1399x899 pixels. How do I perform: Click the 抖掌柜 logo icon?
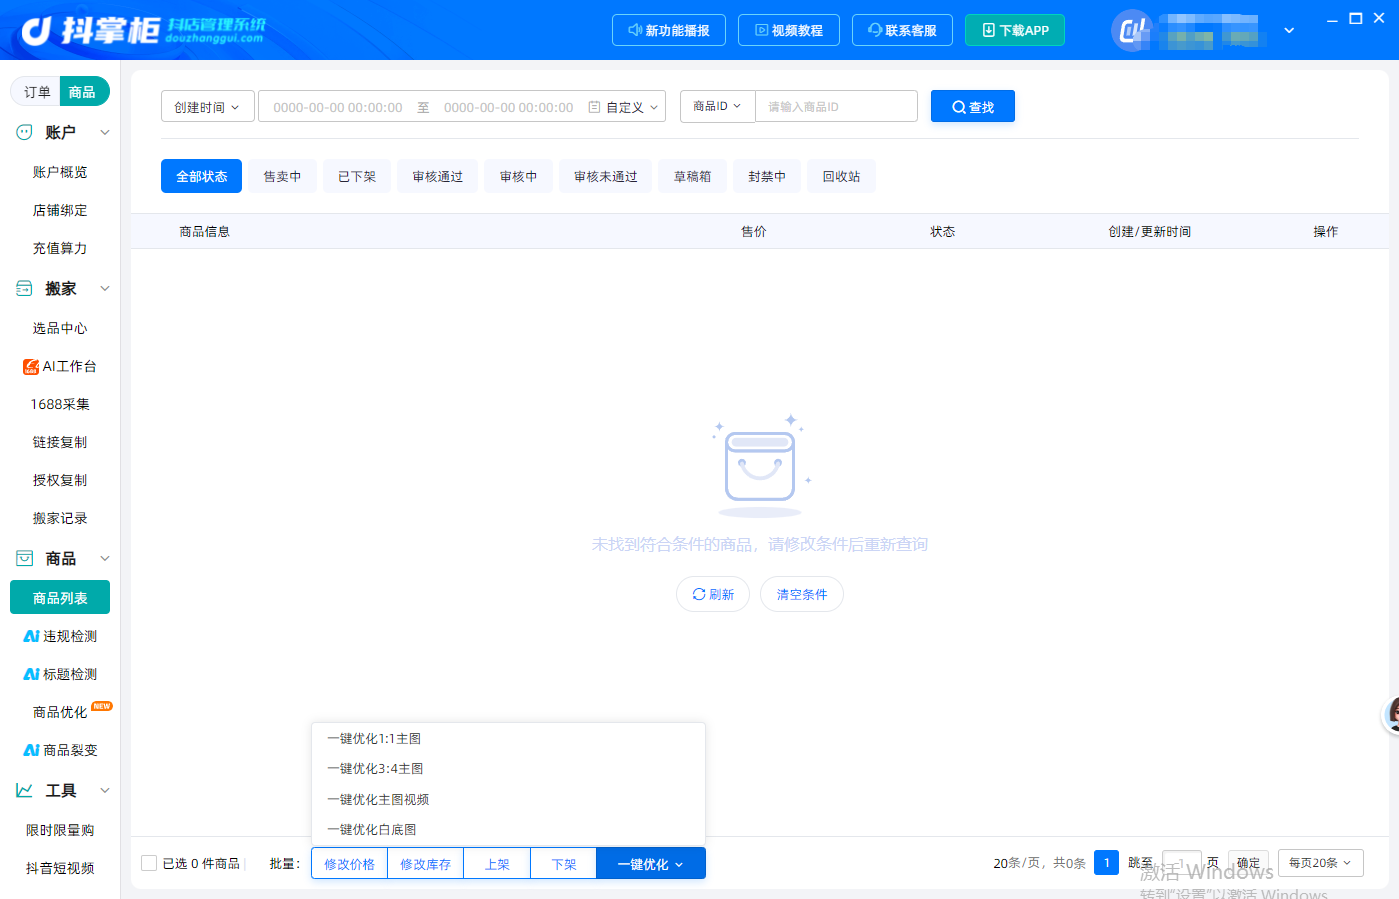(37, 31)
